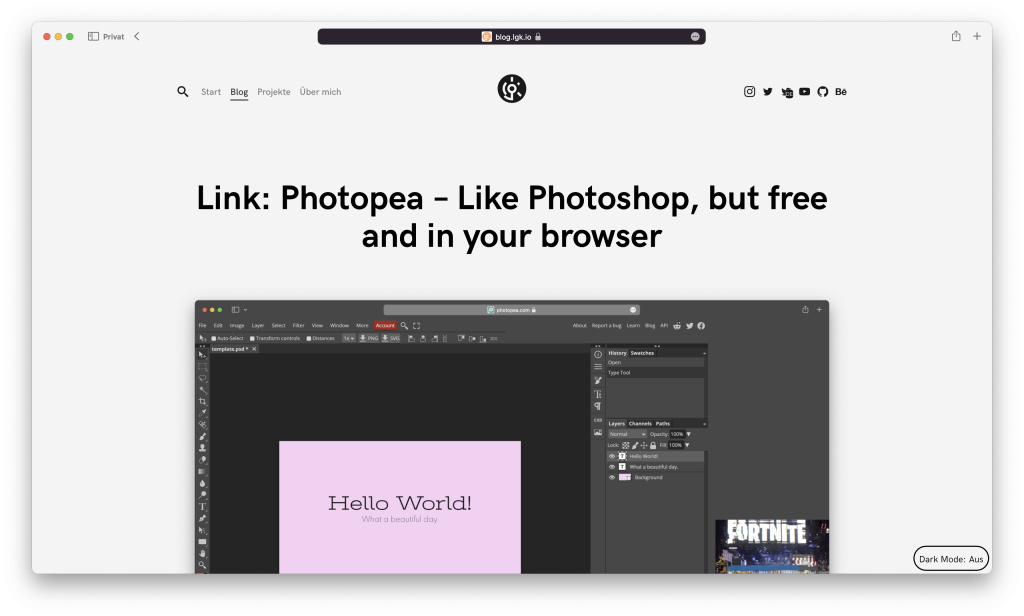Open a new tab with Safari's plus icon

click(977, 37)
